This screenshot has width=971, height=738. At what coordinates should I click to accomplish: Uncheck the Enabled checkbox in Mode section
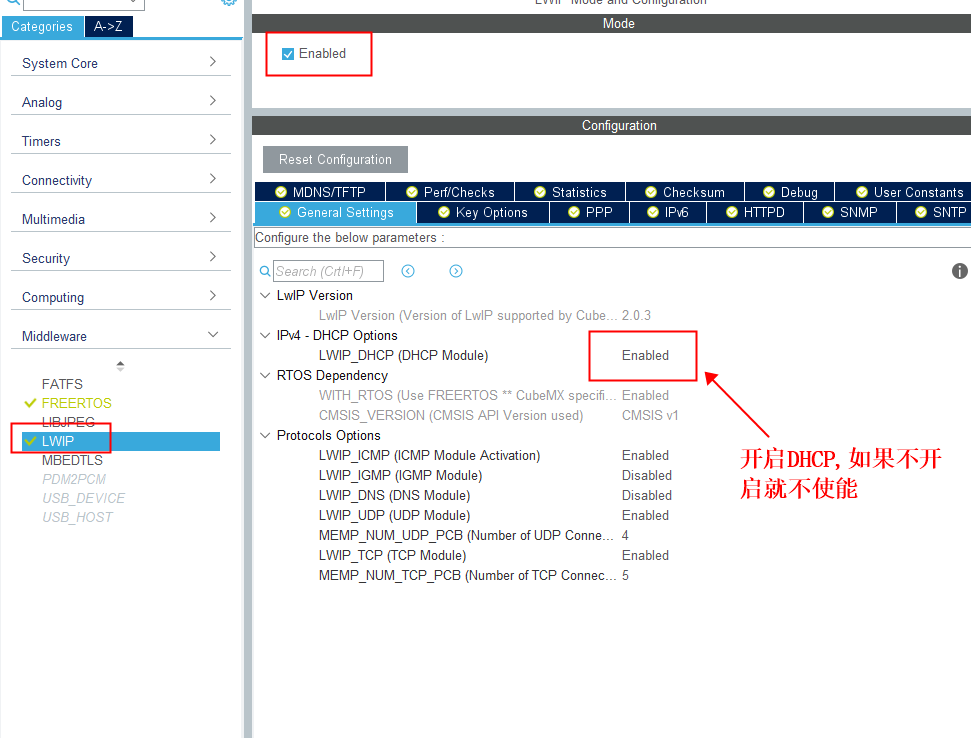tap(287, 53)
